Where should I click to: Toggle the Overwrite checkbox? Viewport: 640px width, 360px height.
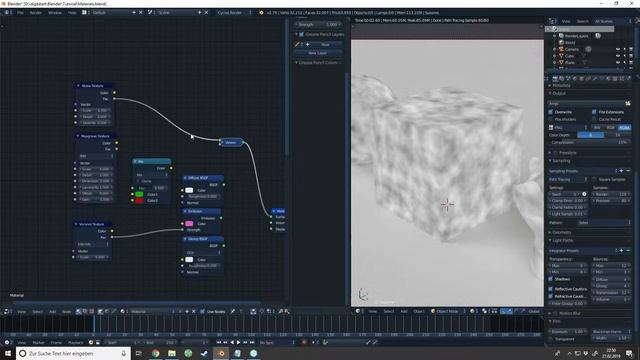(x=551, y=112)
